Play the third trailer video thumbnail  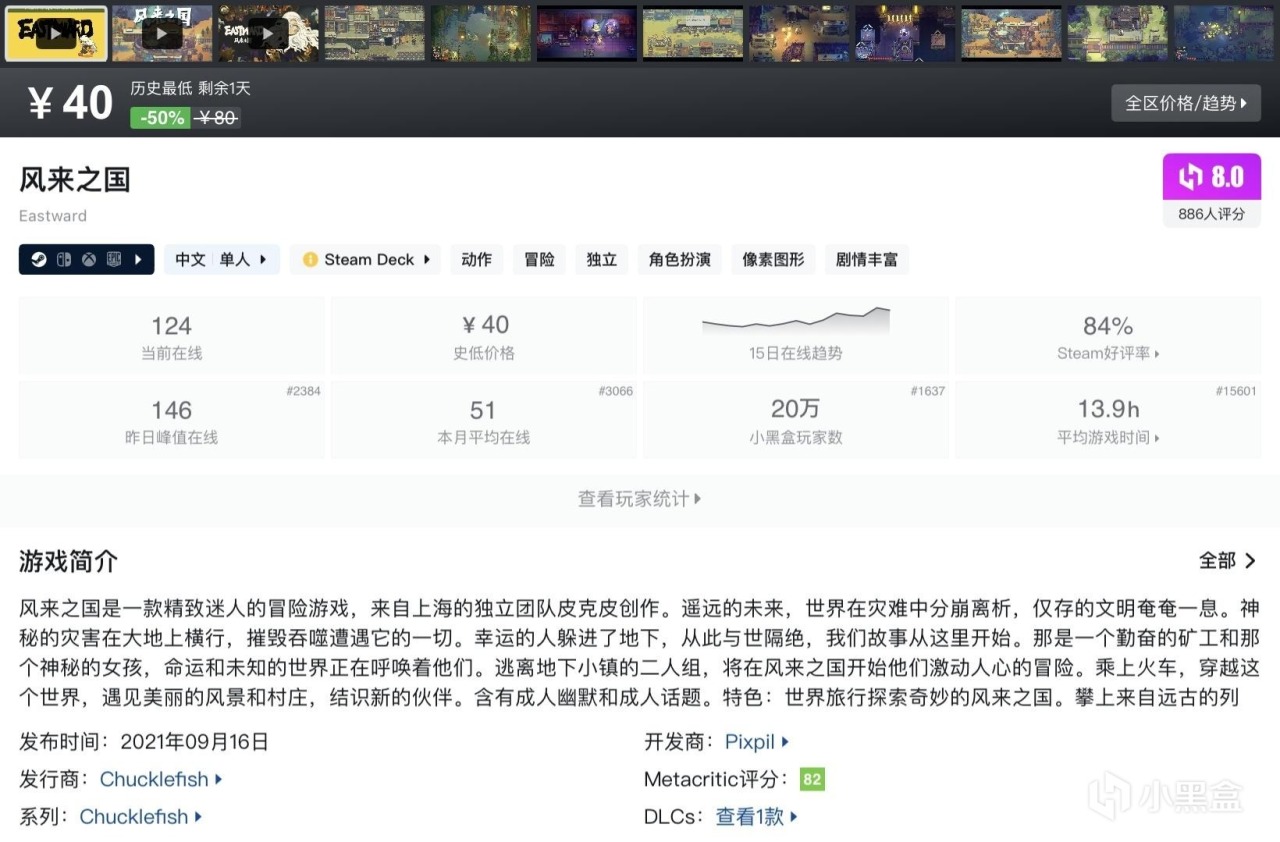pos(268,33)
